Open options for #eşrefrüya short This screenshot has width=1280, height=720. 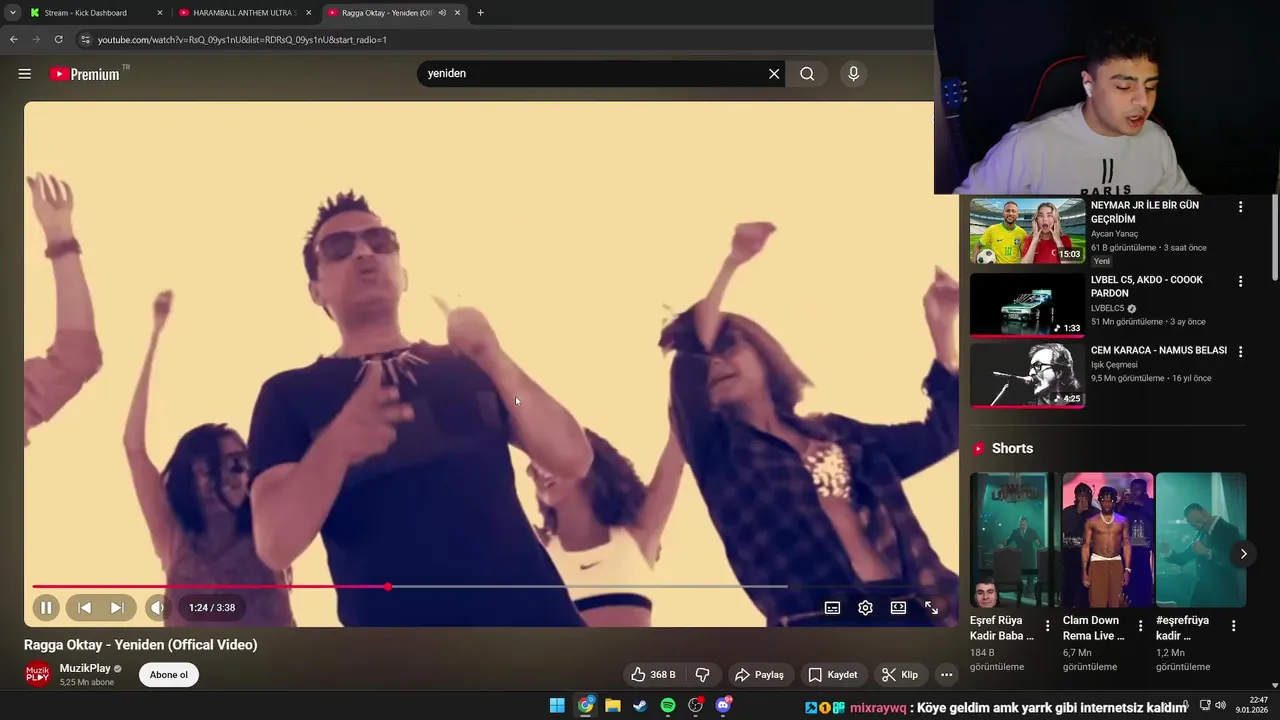(1233, 626)
